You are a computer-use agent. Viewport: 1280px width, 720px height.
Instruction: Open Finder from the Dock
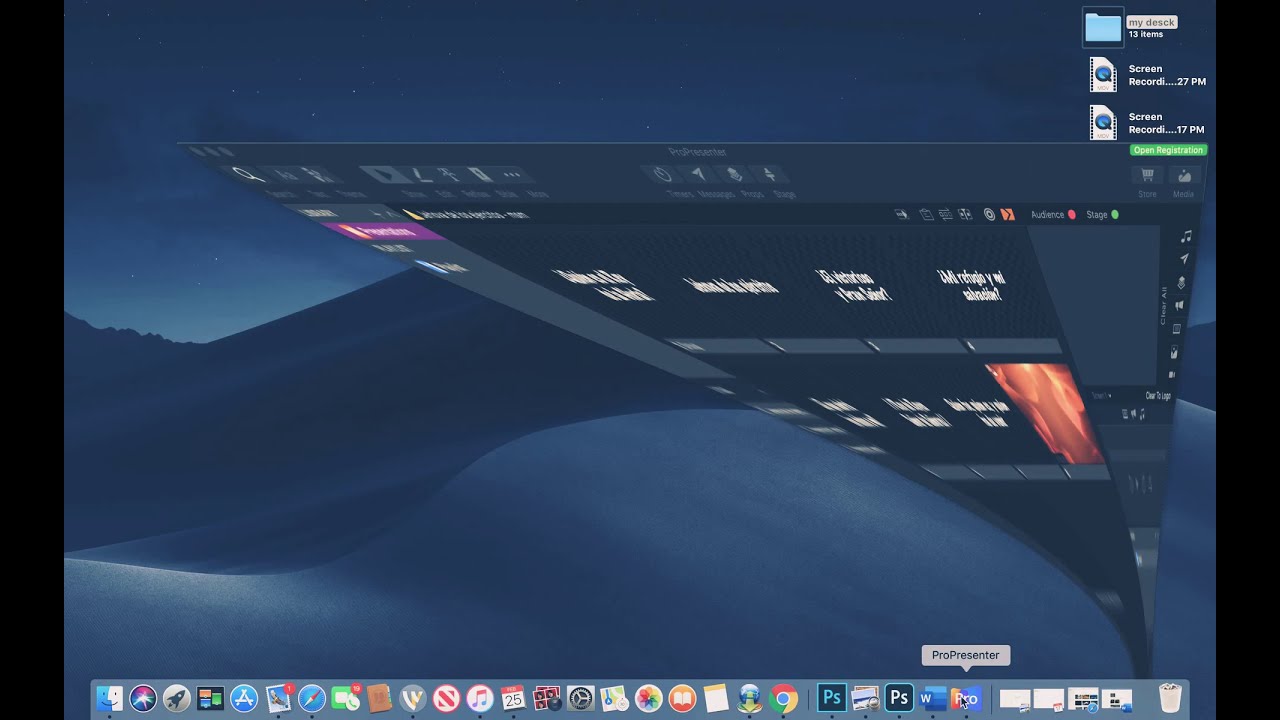click(109, 698)
